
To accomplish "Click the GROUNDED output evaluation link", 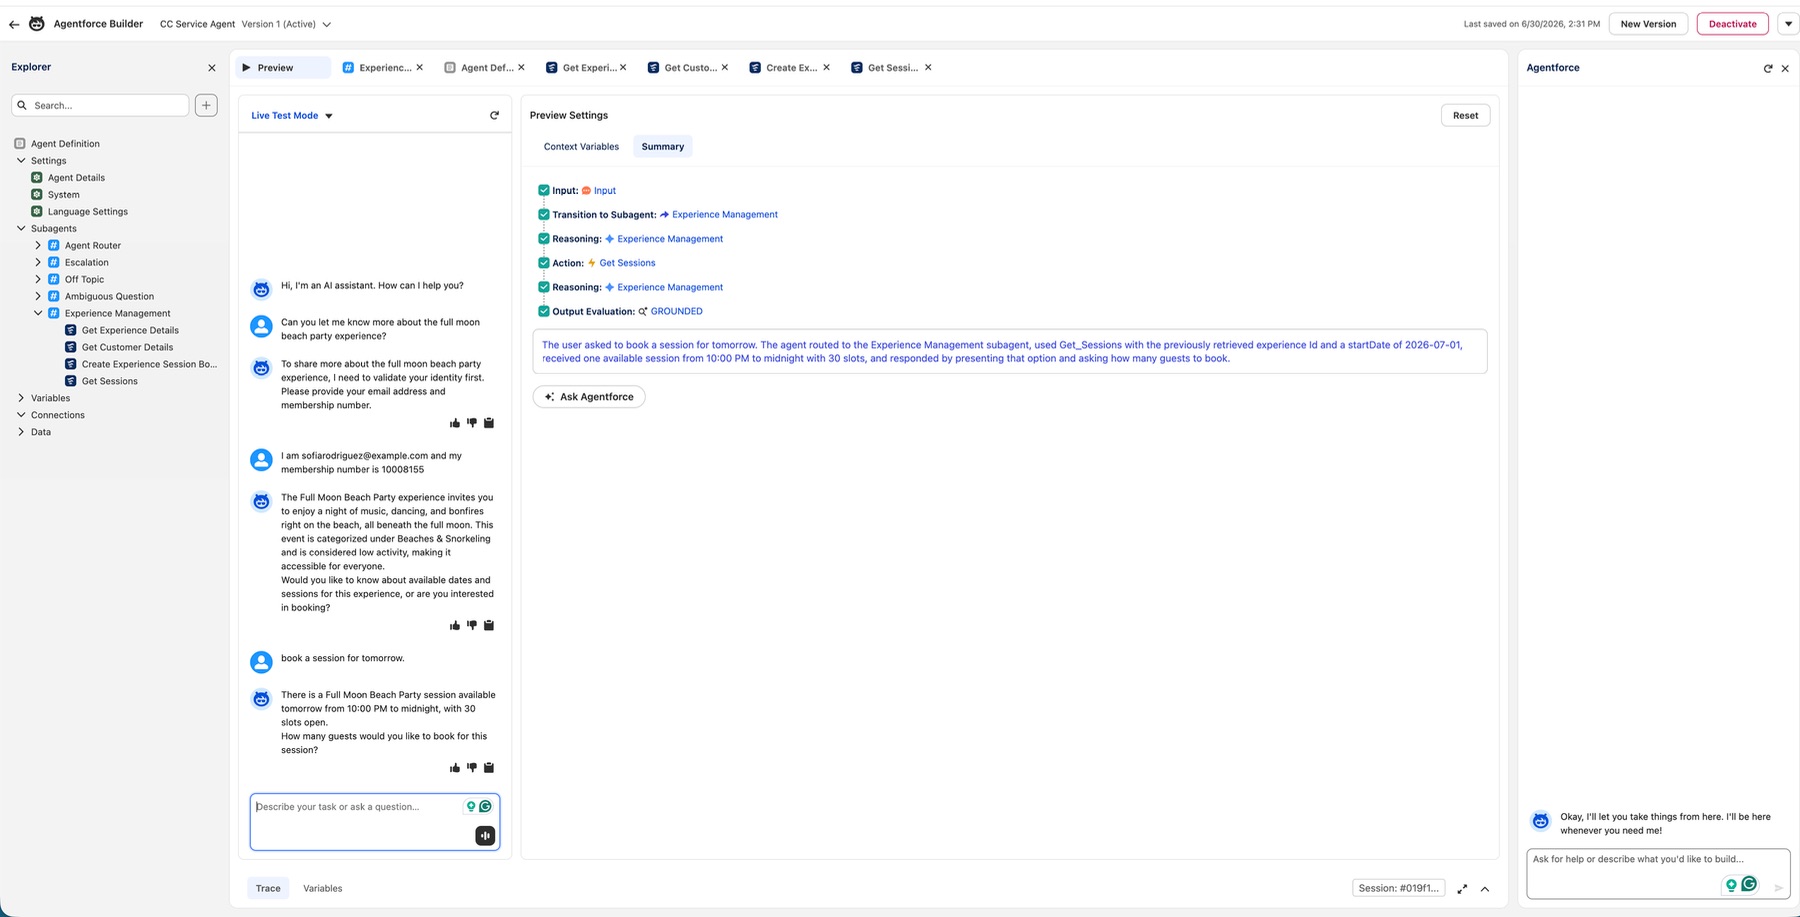I will point(676,312).
